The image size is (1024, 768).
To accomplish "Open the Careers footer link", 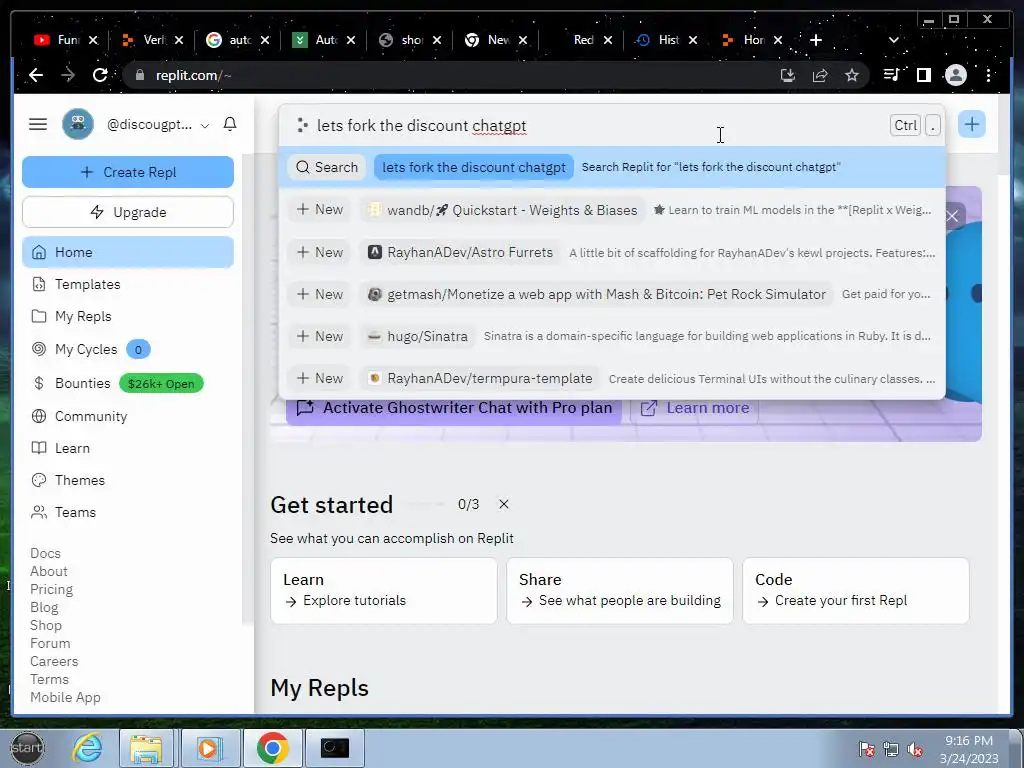I will click(x=54, y=661).
